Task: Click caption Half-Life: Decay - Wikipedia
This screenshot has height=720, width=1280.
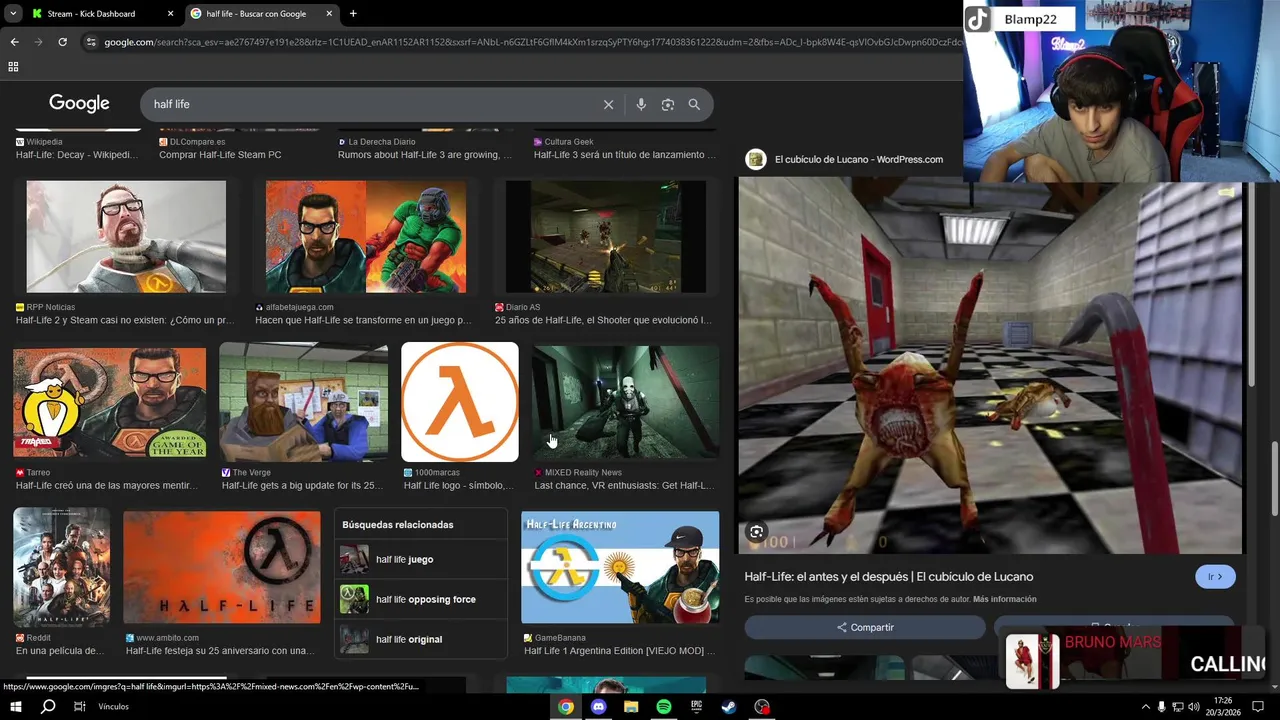Action: (x=77, y=155)
